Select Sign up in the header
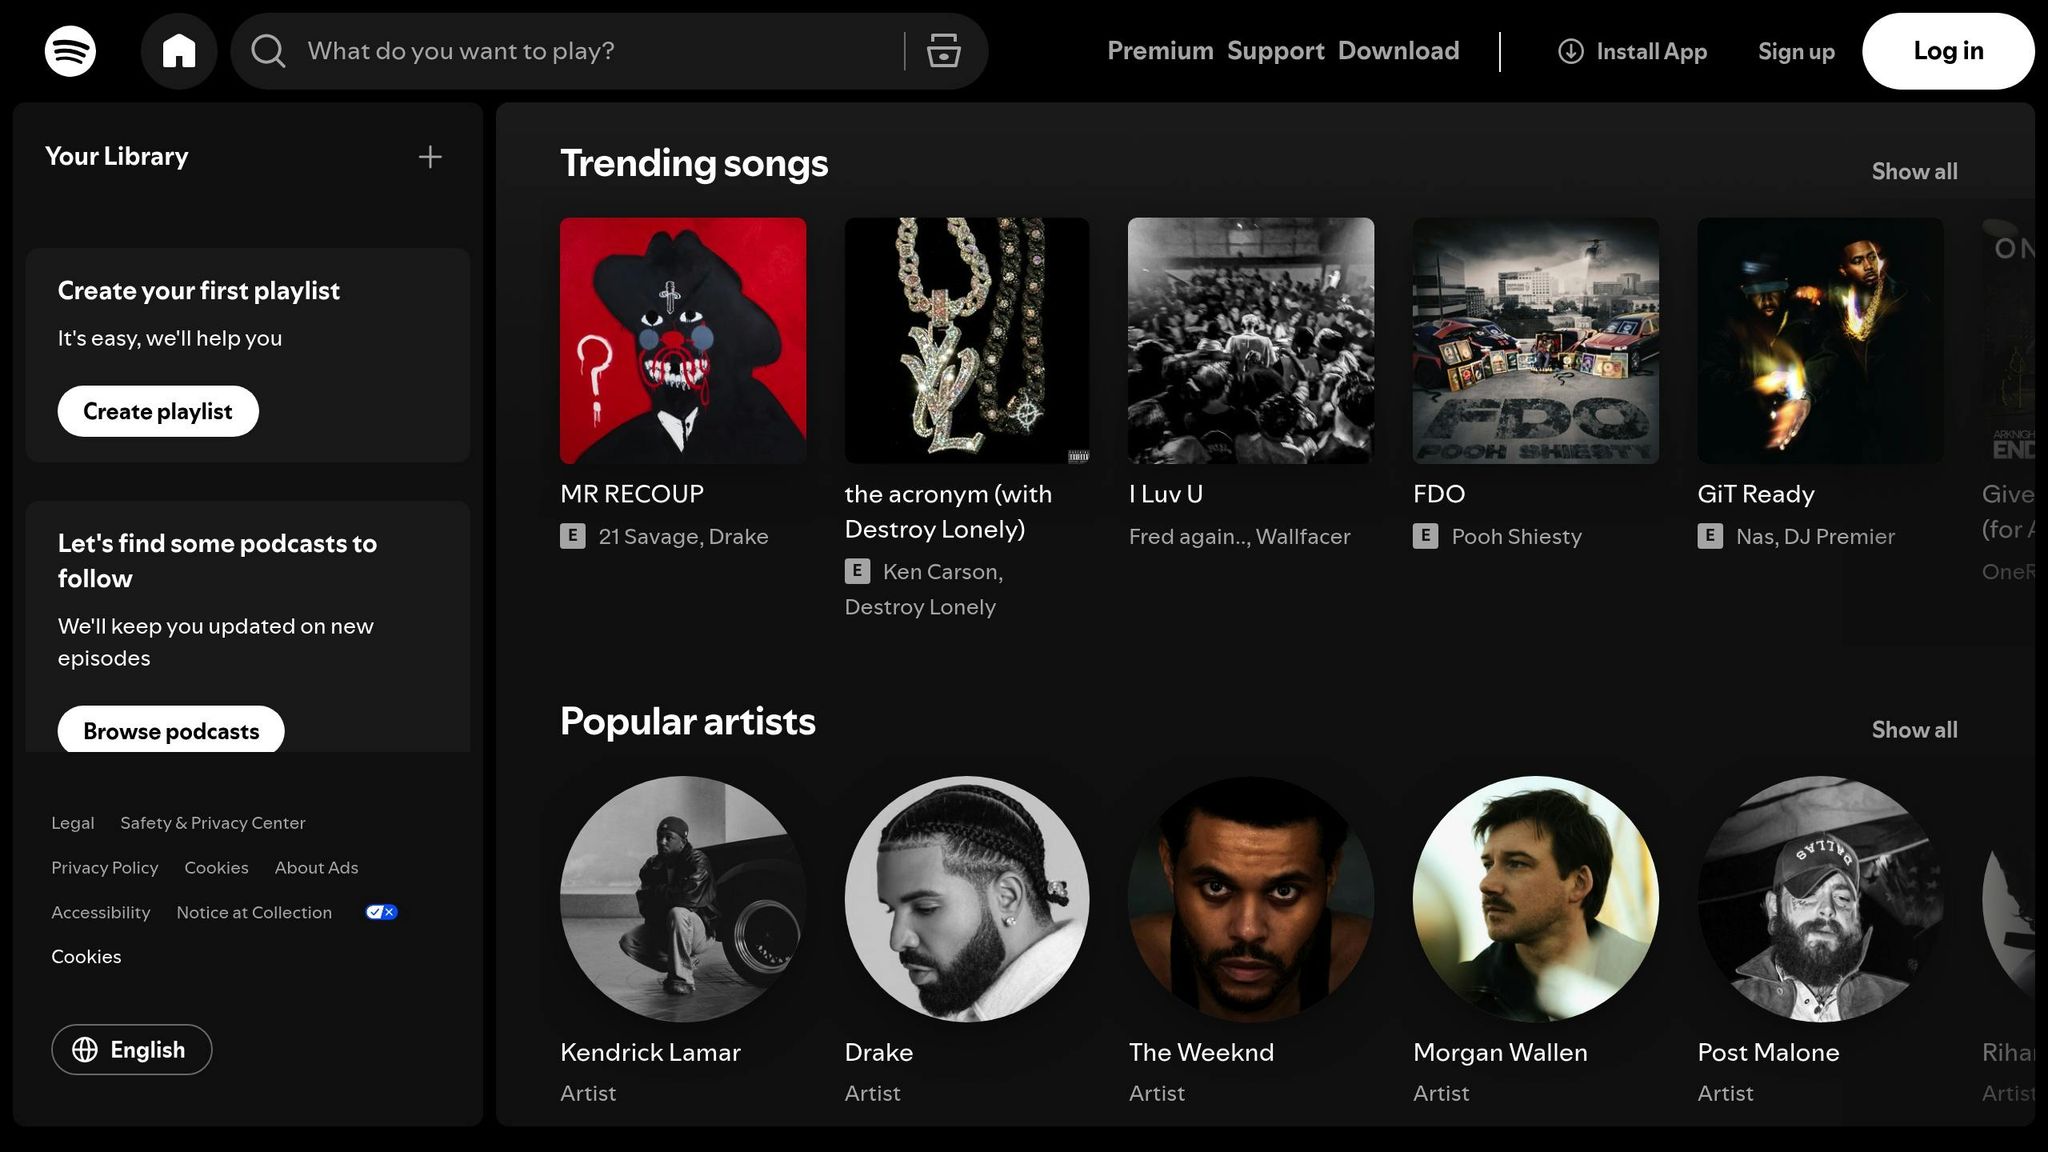 point(1795,51)
